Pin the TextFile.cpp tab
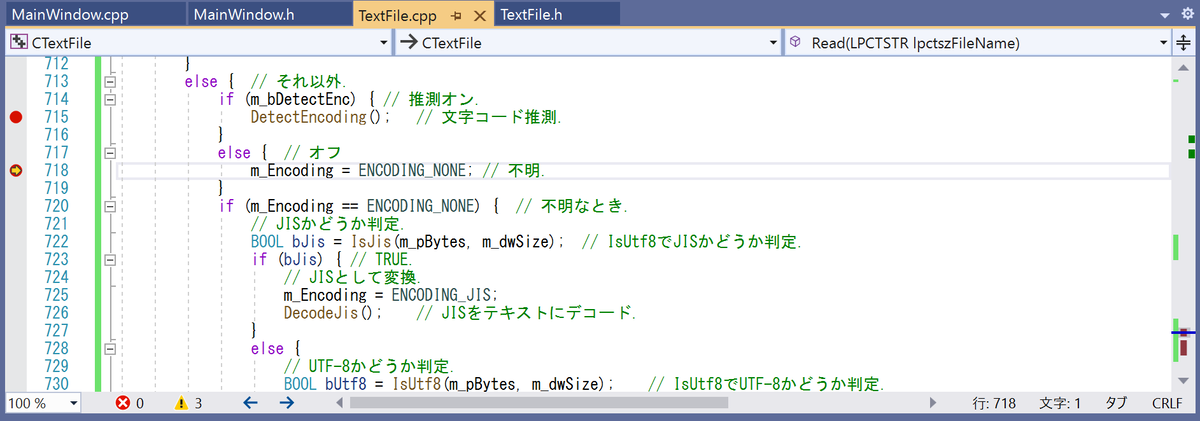Viewport: 1200px width, 421px height. point(455,15)
